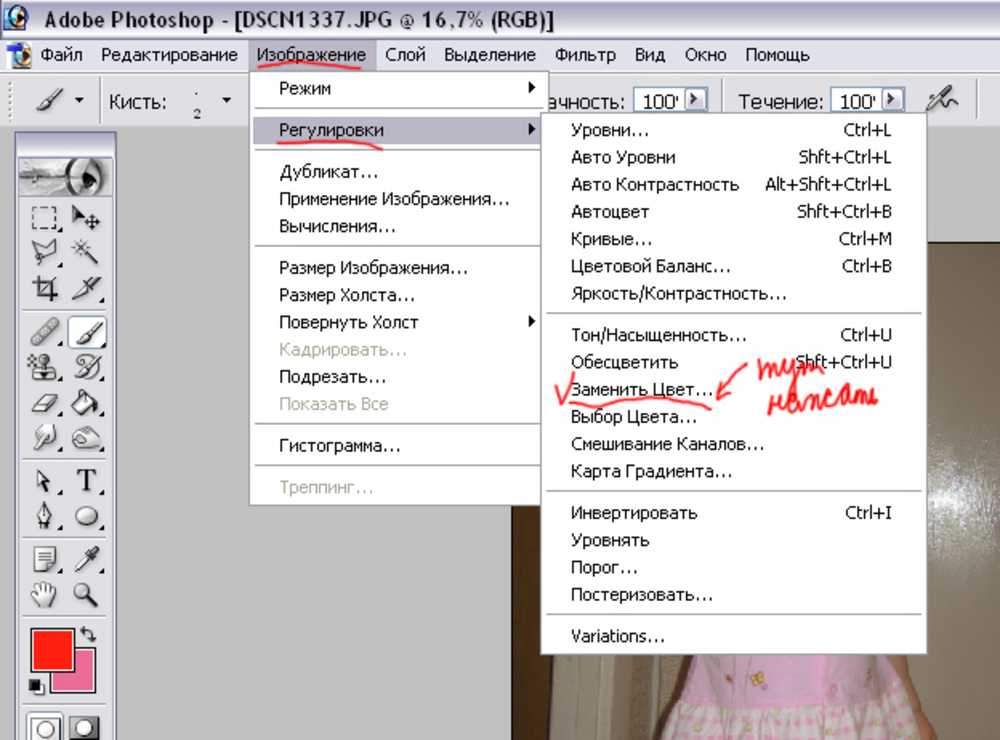Click the Течение value field

(x=857, y=100)
